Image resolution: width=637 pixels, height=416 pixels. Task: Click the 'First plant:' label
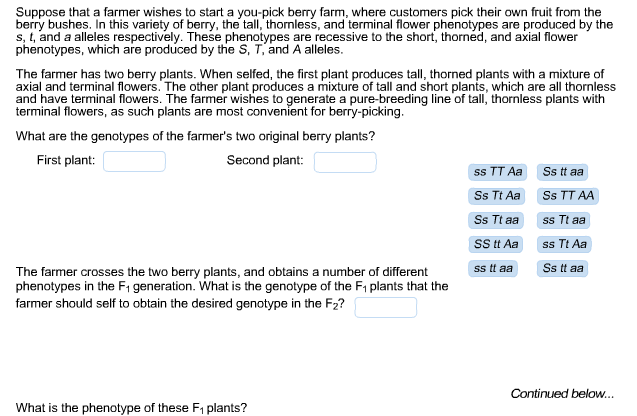[x=66, y=160]
